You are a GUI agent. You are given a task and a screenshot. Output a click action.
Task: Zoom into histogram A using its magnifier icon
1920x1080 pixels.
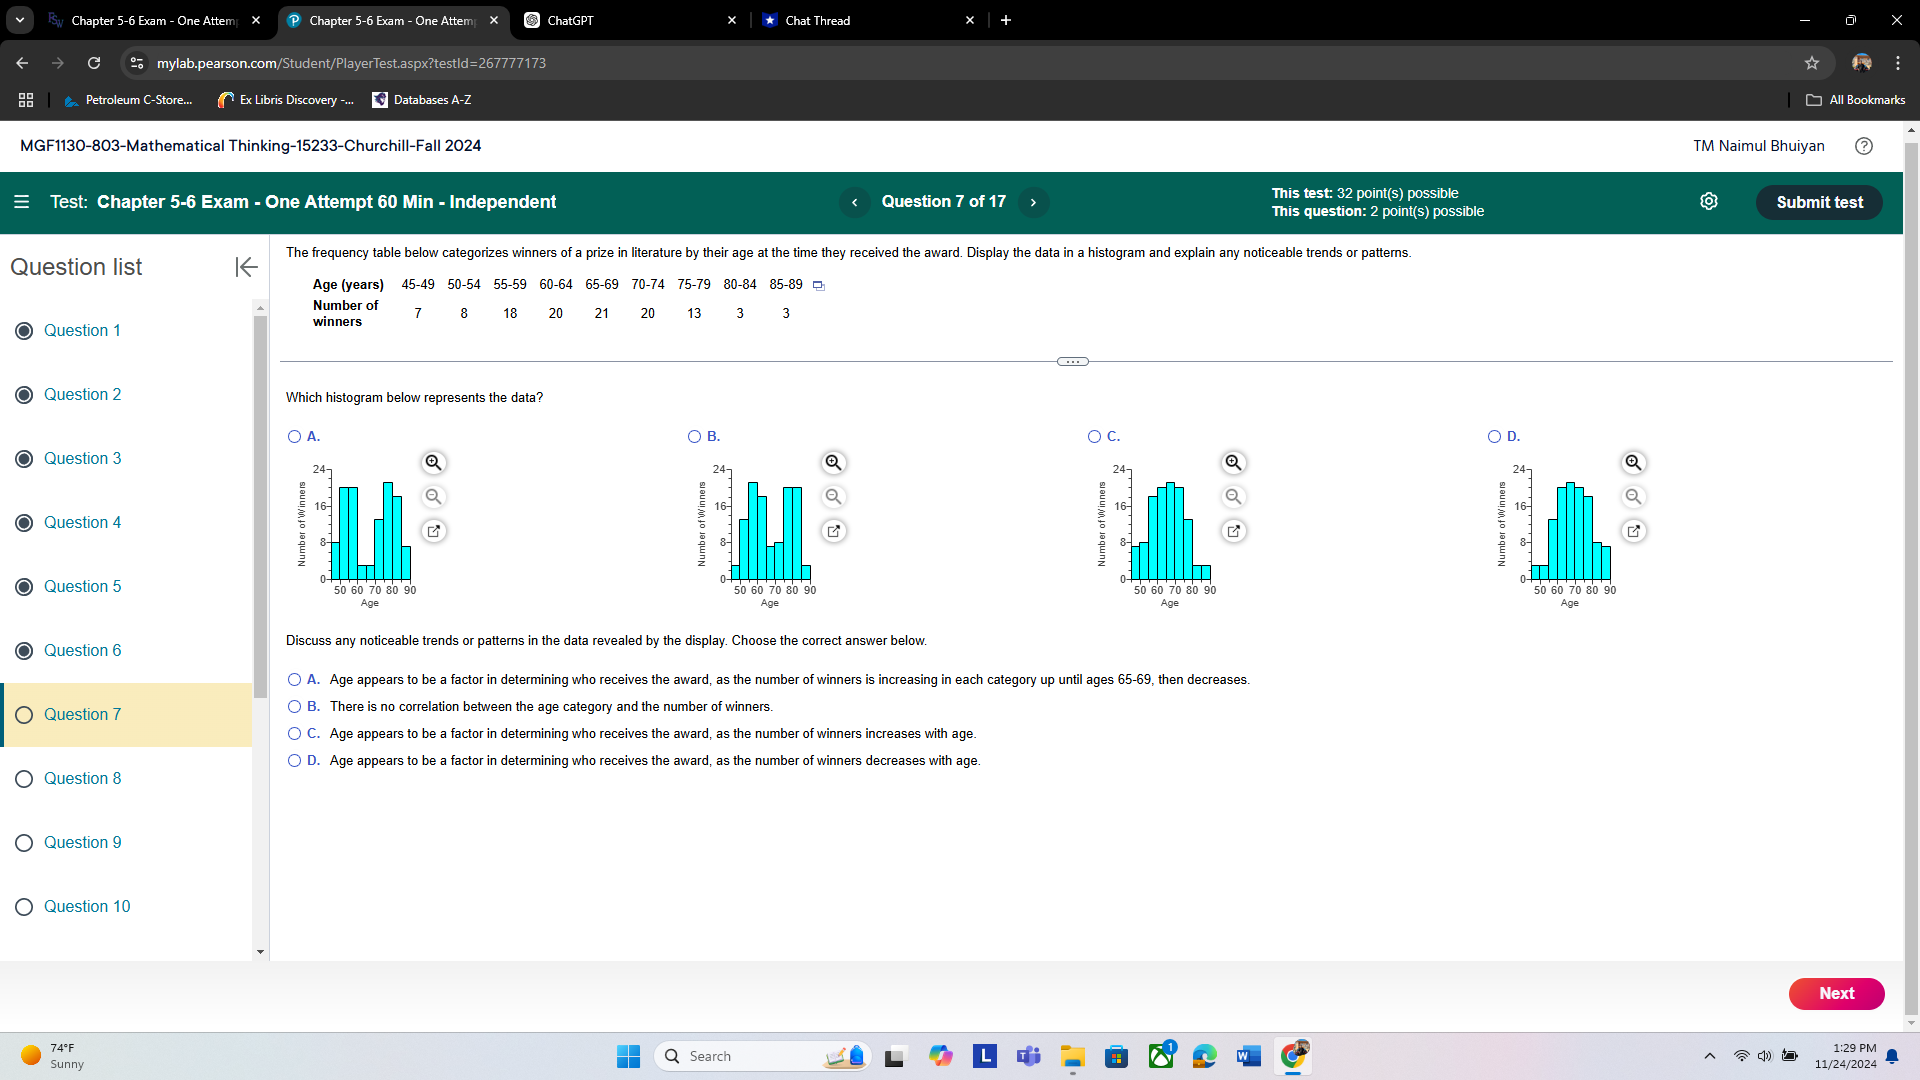(433, 462)
